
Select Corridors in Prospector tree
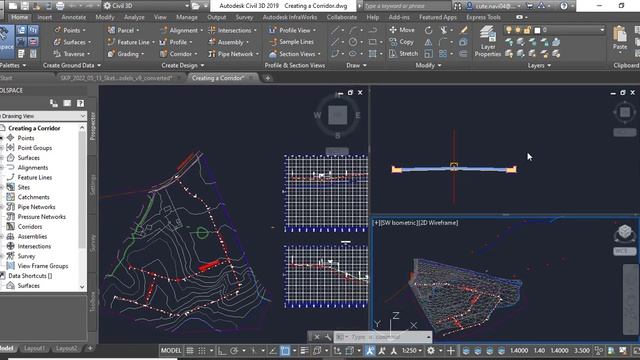click(x=30, y=227)
